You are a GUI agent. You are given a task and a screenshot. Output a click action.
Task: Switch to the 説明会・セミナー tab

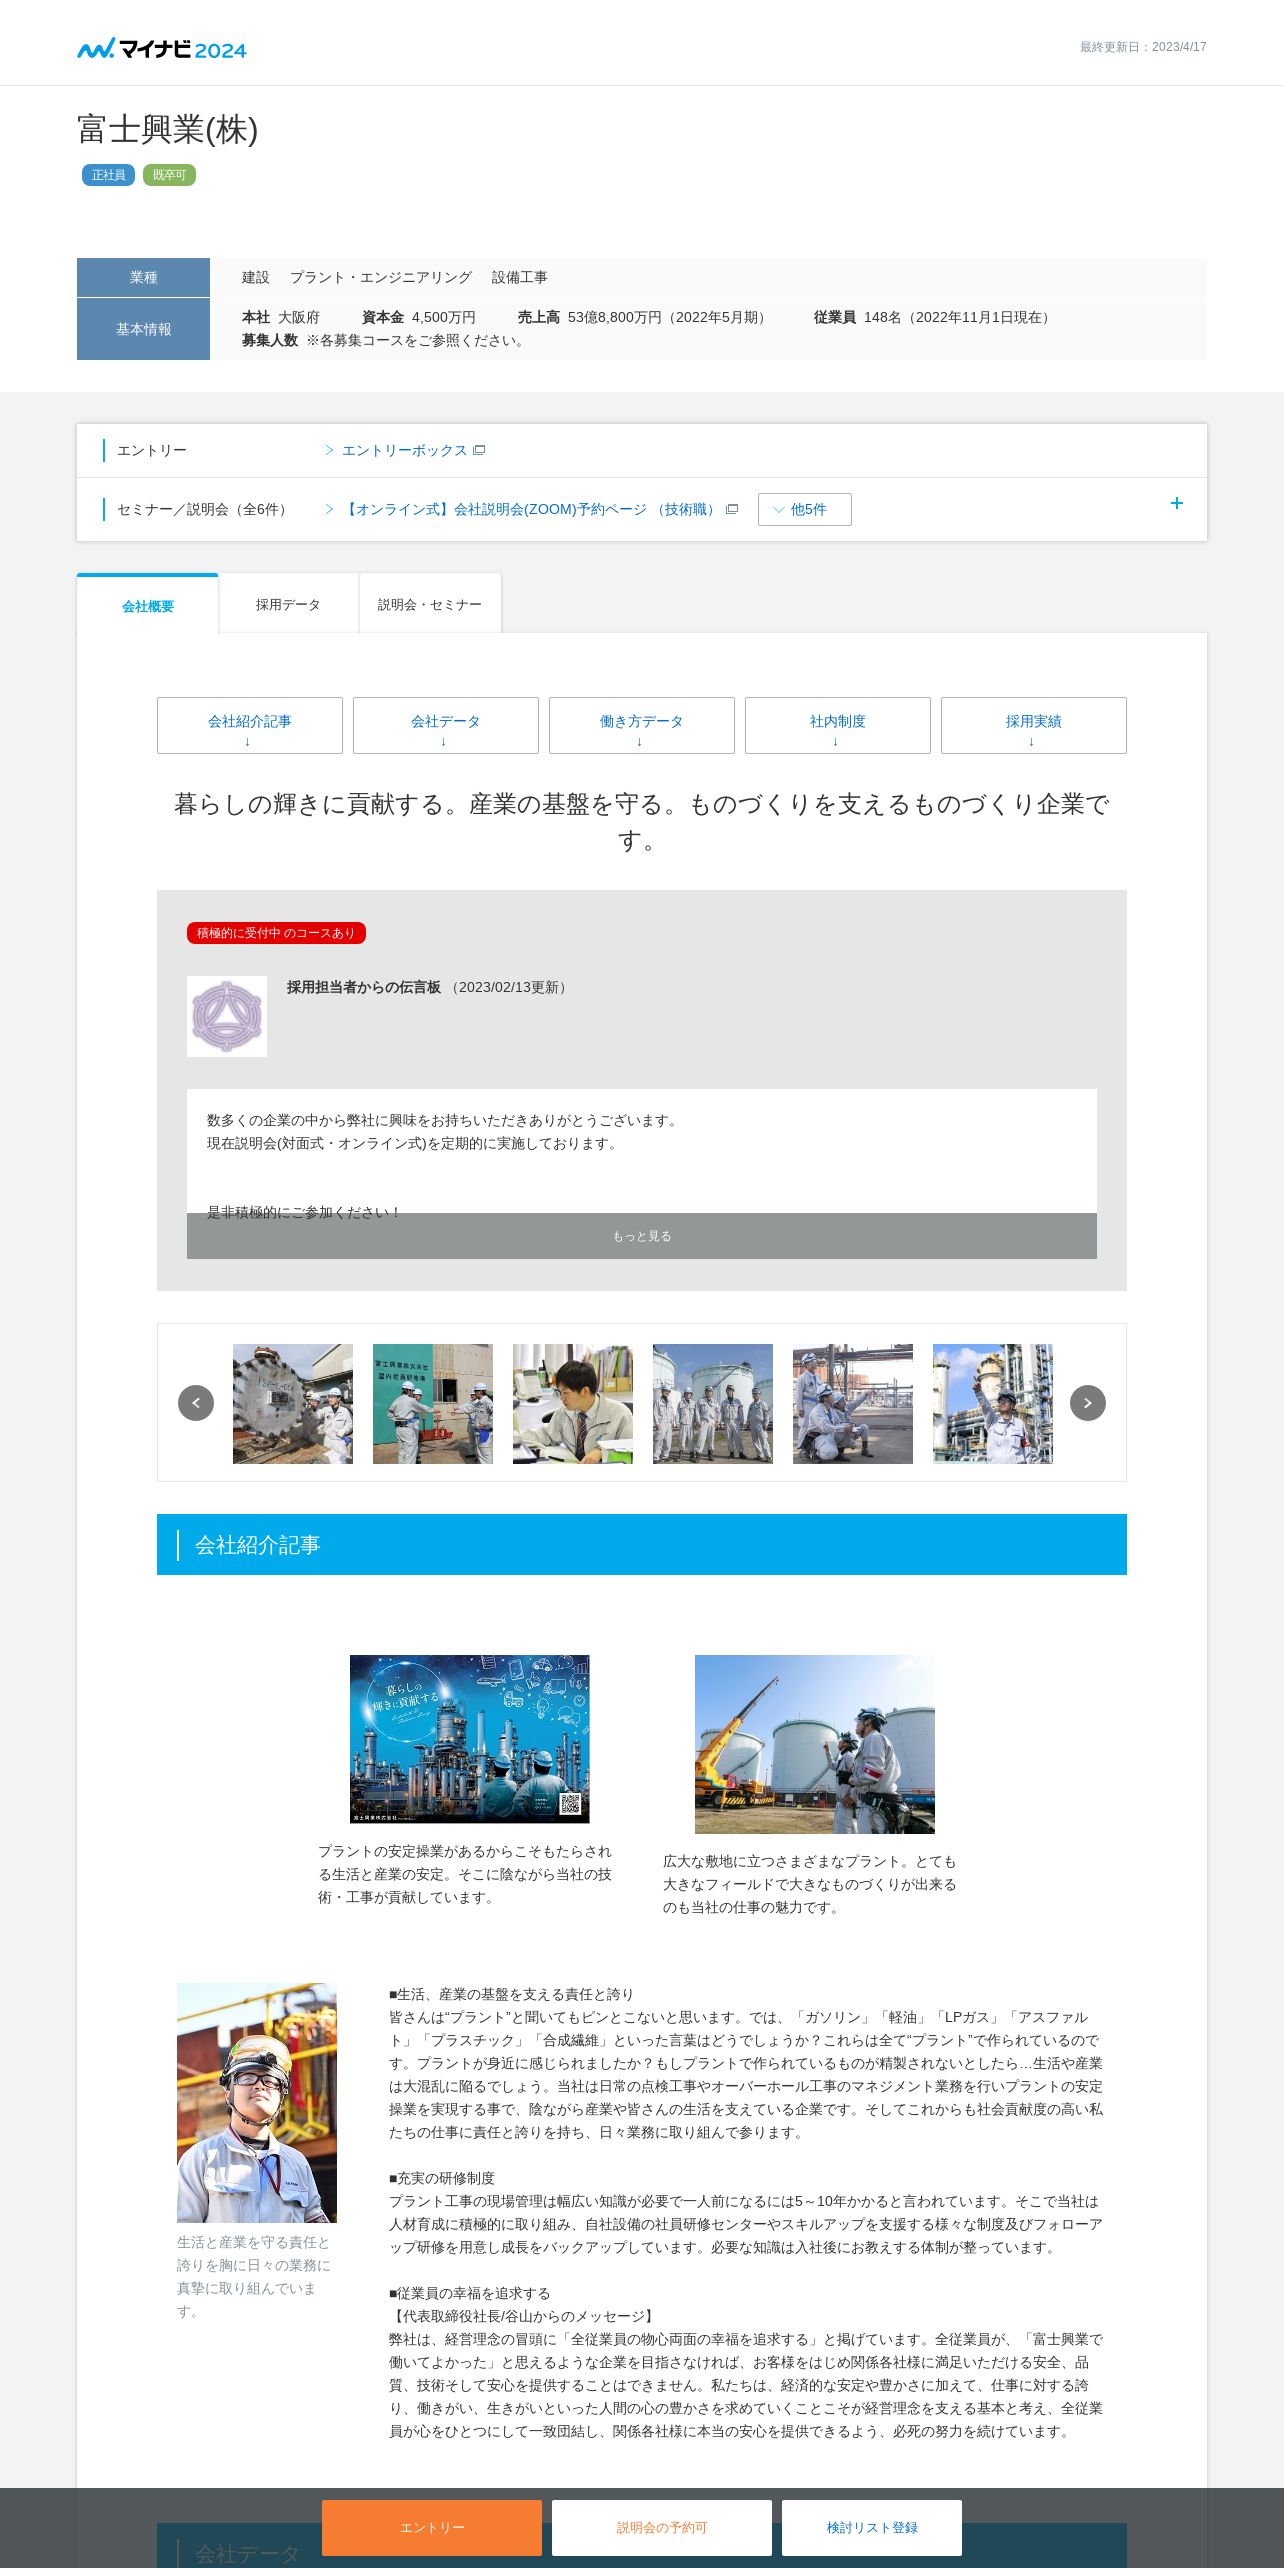(430, 604)
